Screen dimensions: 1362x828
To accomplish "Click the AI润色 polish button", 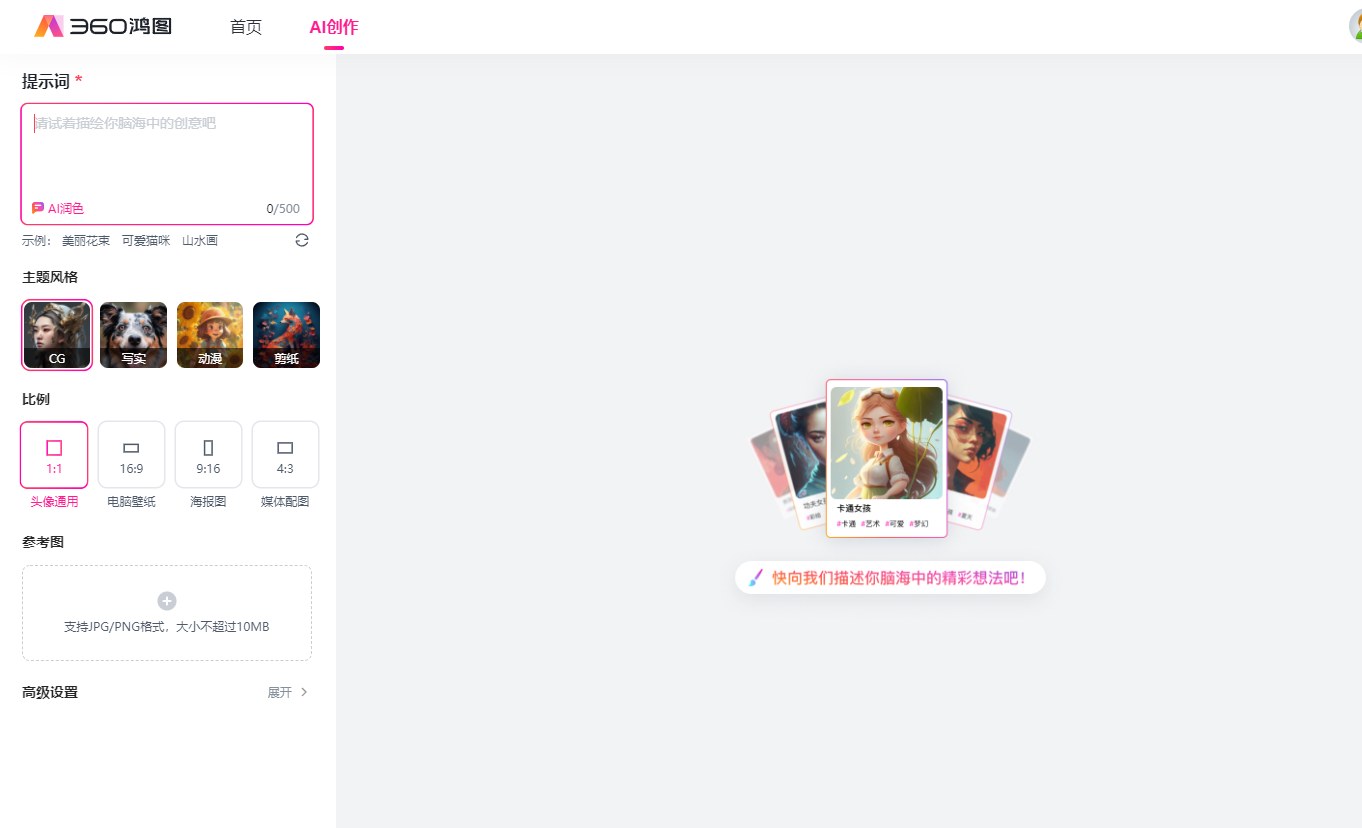I will (x=58, y=208).
